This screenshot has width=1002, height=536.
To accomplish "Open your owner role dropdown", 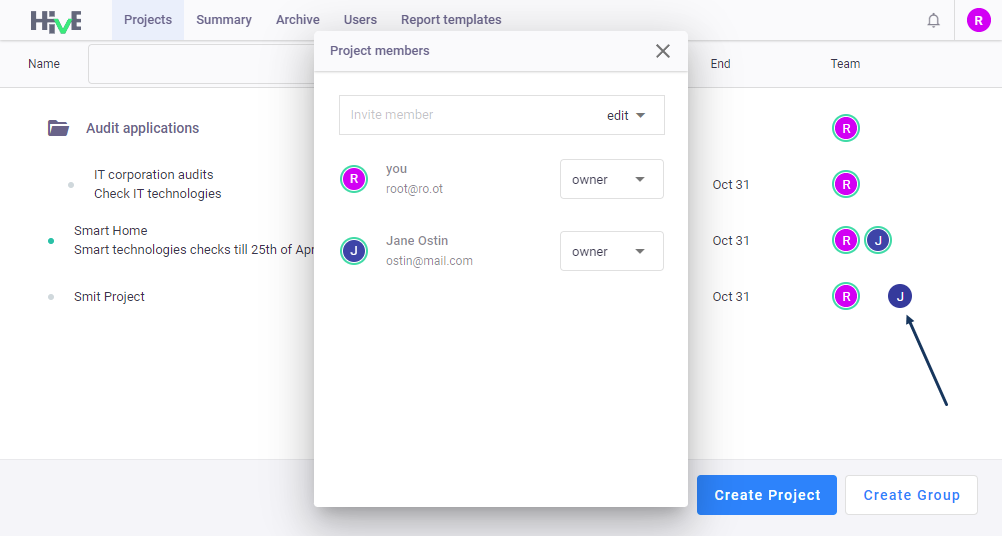I will [x=612, y=180].
